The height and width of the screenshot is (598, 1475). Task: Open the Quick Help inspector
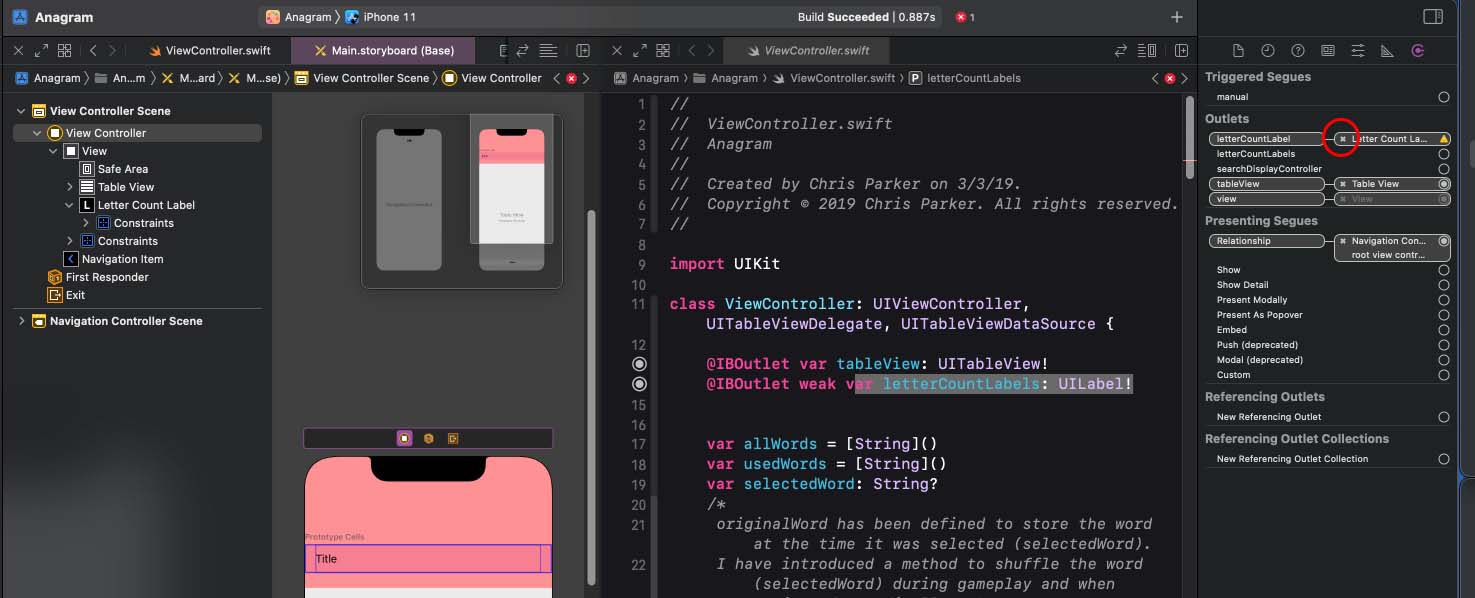tap(1298, 50)
